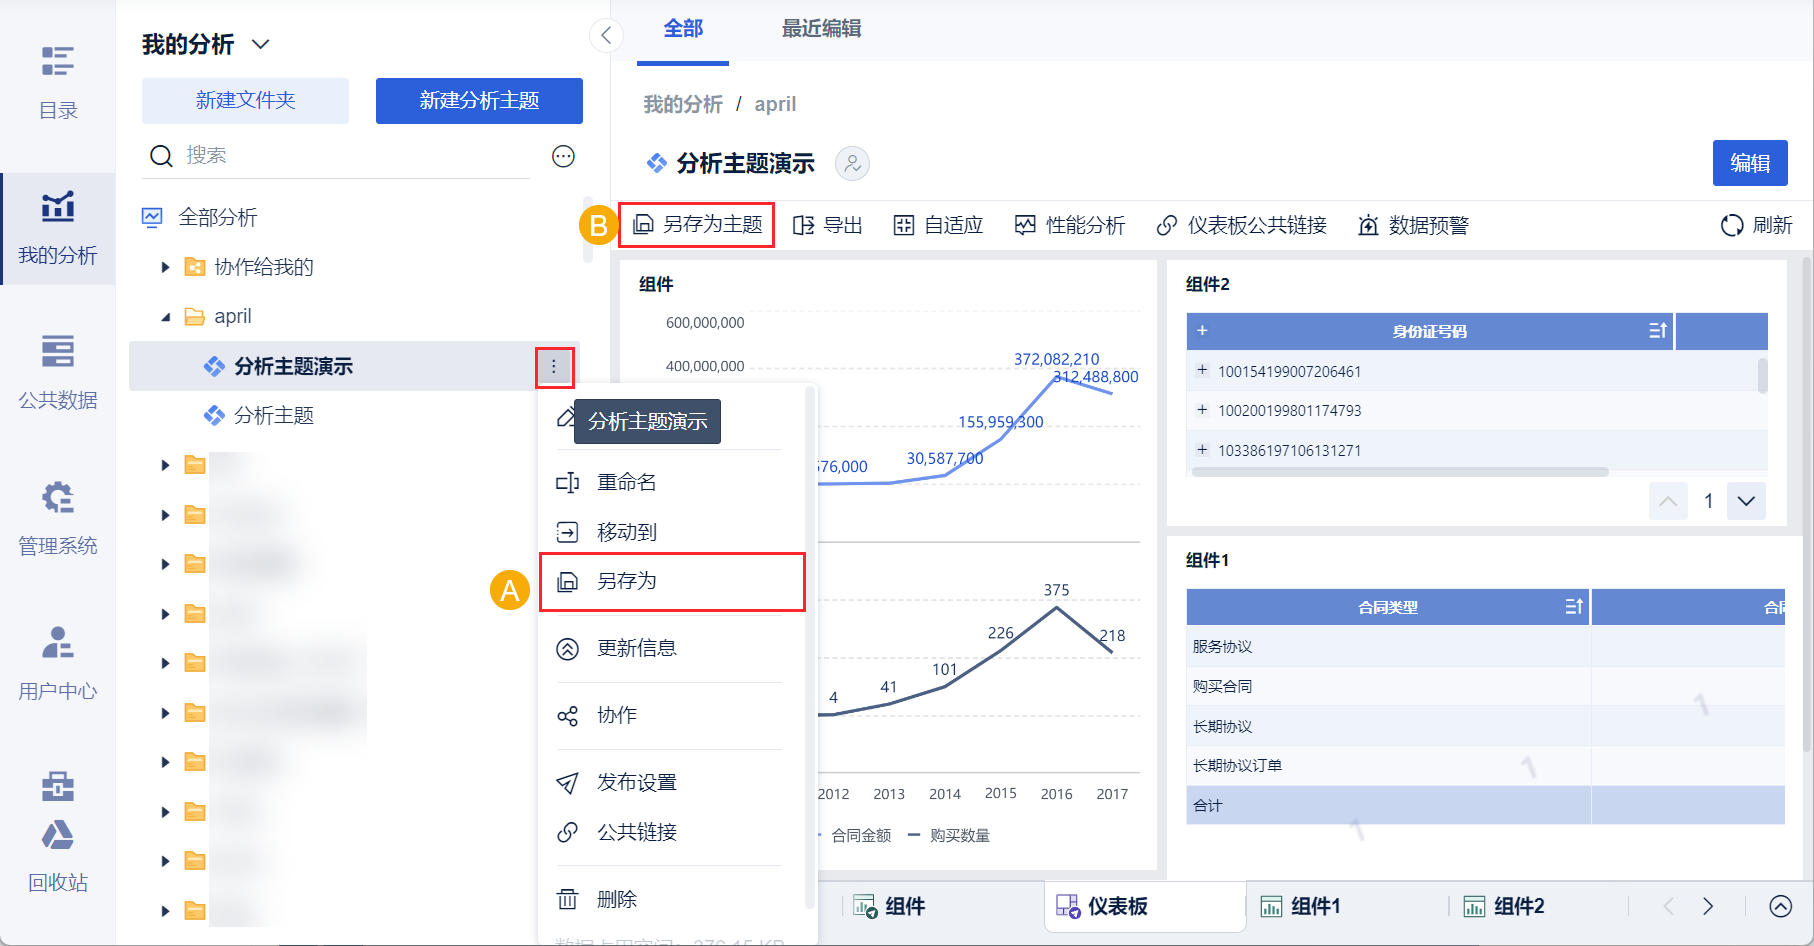Switch to the 全部 tab
This screenshot has width=1814, height=946.
683,29
